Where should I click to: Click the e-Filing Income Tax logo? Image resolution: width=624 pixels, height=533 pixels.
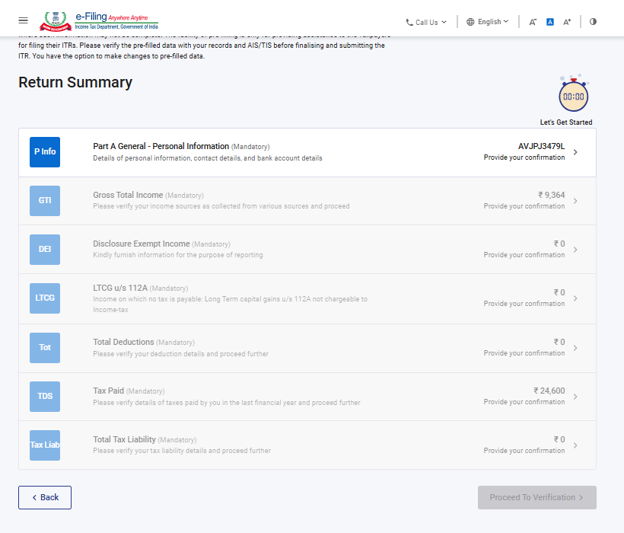pyautogui.click(x=99, y=21)
